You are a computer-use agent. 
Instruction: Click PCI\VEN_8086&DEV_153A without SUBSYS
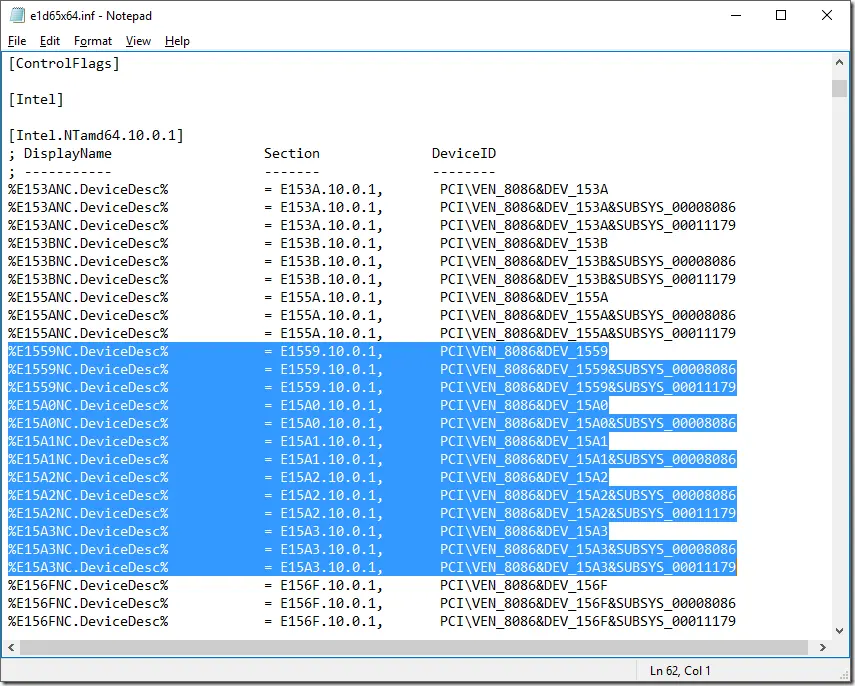point(524,189)
